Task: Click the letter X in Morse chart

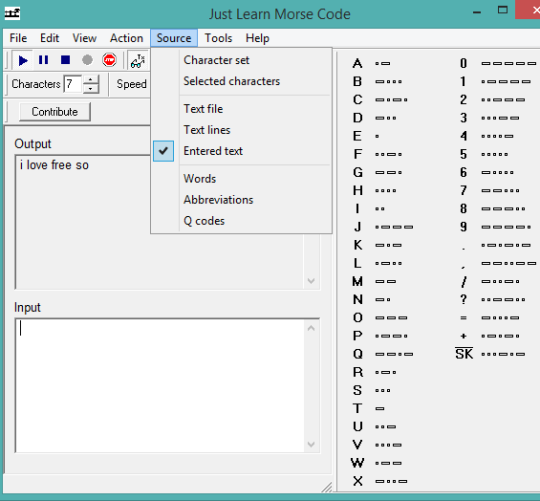Action: tap(357, 481)
